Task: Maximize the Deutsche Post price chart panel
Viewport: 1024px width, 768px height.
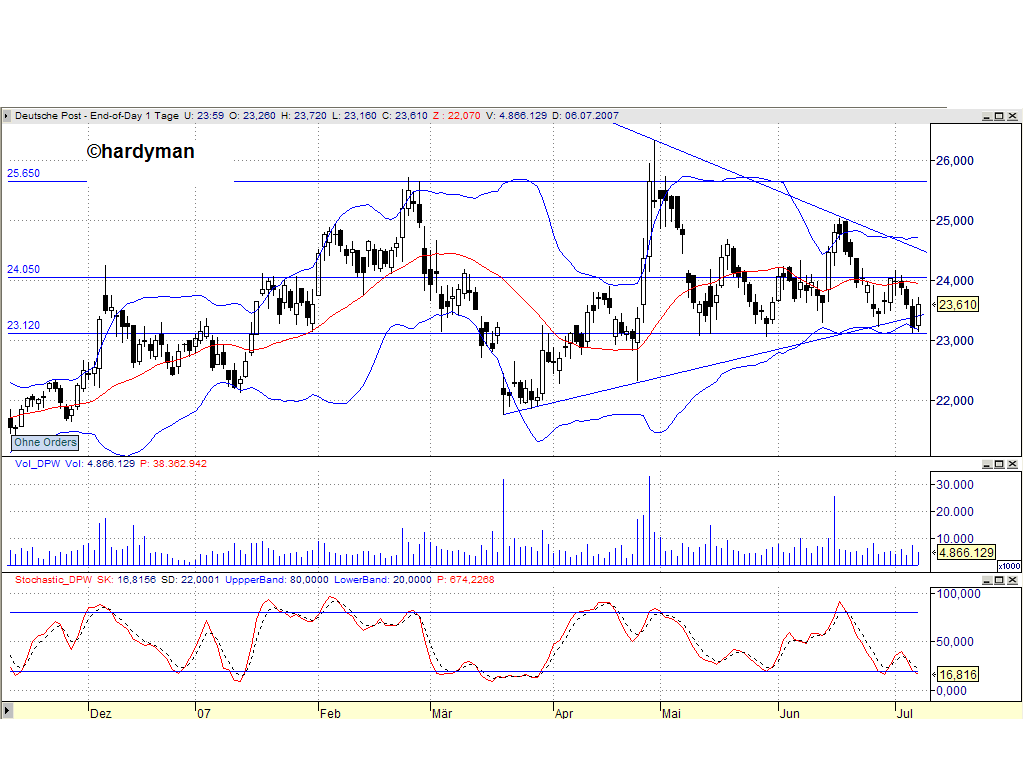Action: [999, 115]
